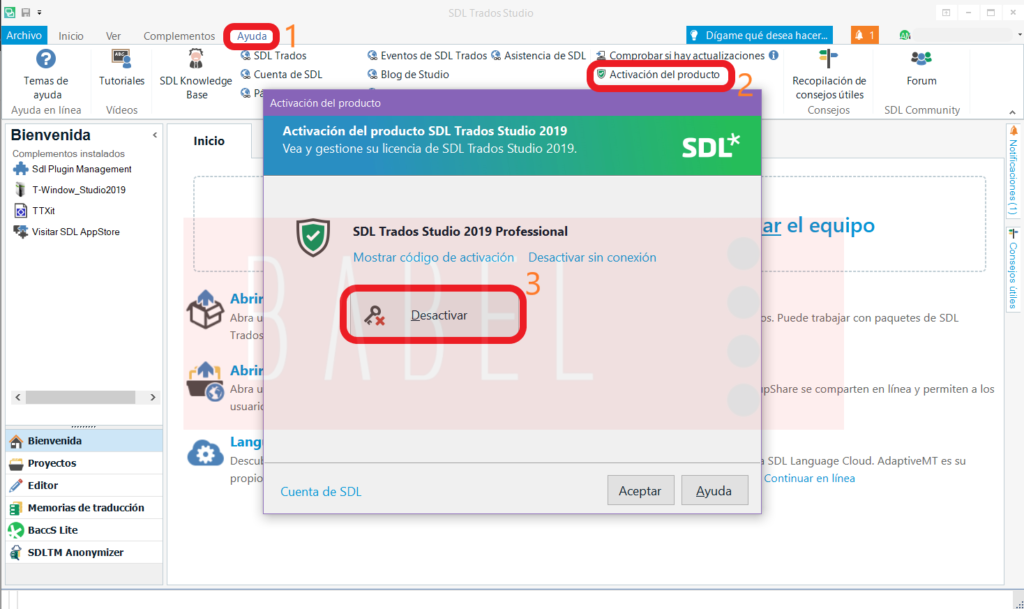Click the Language Cloud gear icon

tap(205, 452)
